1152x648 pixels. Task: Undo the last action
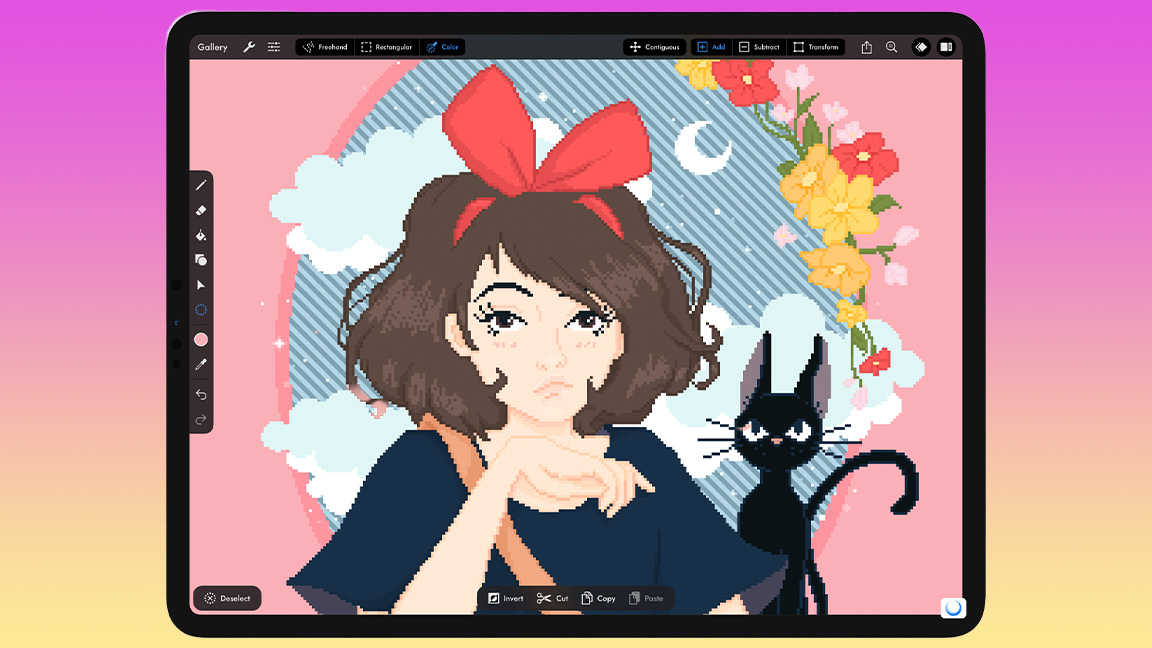[201, 394]
